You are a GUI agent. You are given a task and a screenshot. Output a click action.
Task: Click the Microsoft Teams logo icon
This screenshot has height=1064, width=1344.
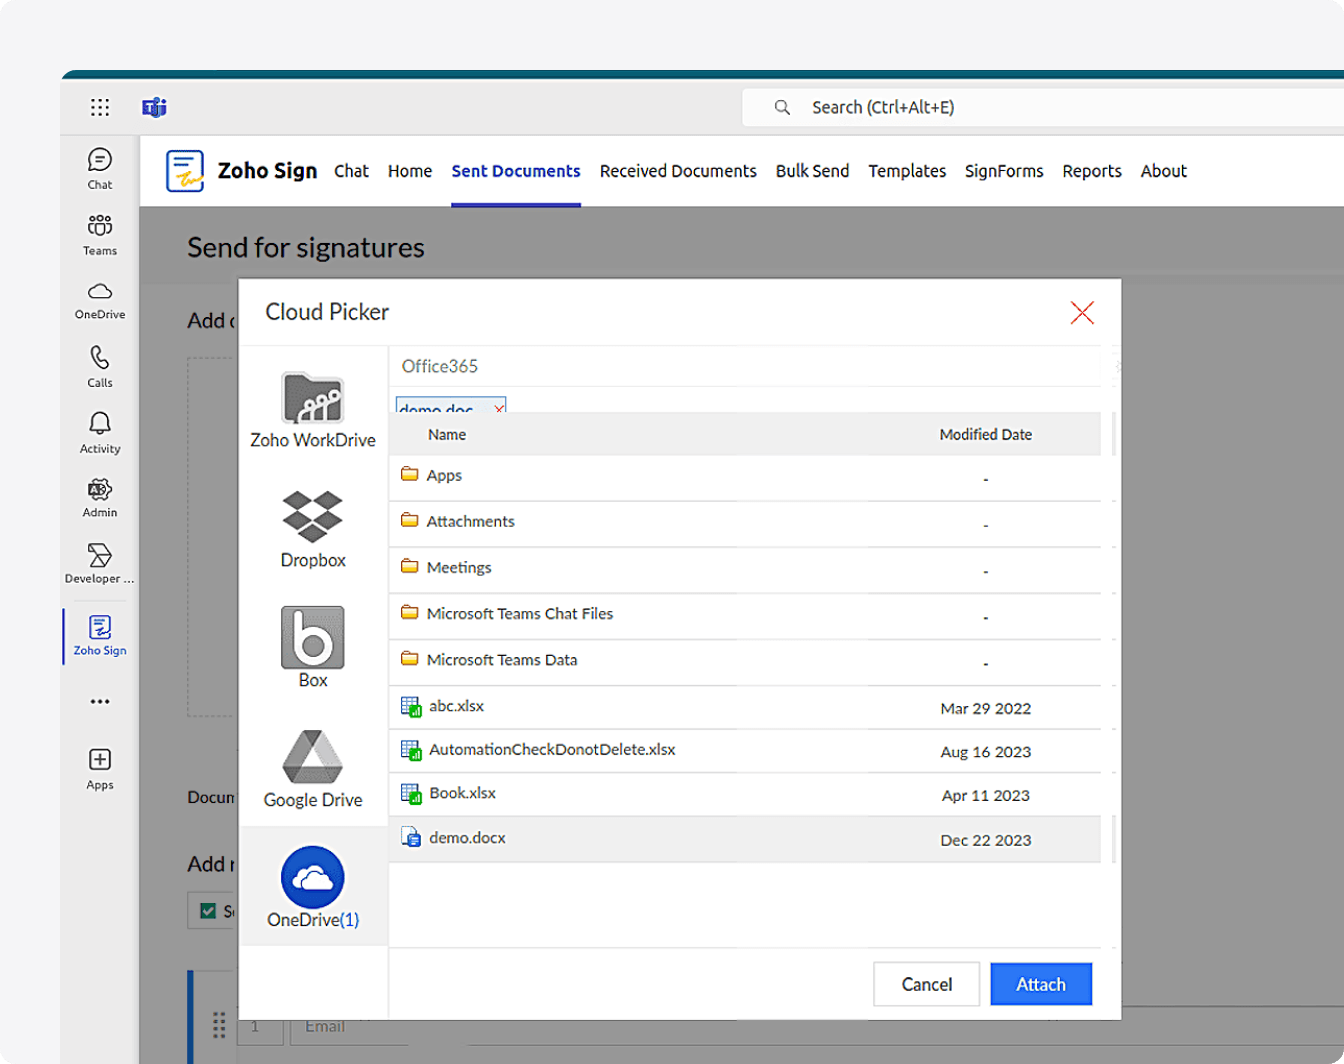click(x=154, y=108)
